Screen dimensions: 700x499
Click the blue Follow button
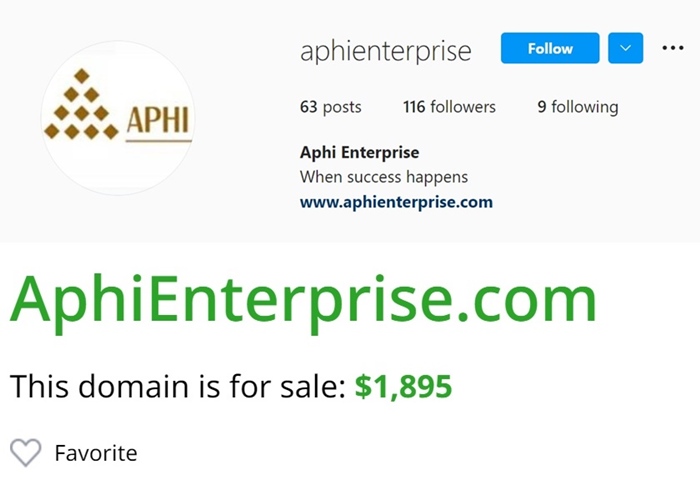coord(550,48)
